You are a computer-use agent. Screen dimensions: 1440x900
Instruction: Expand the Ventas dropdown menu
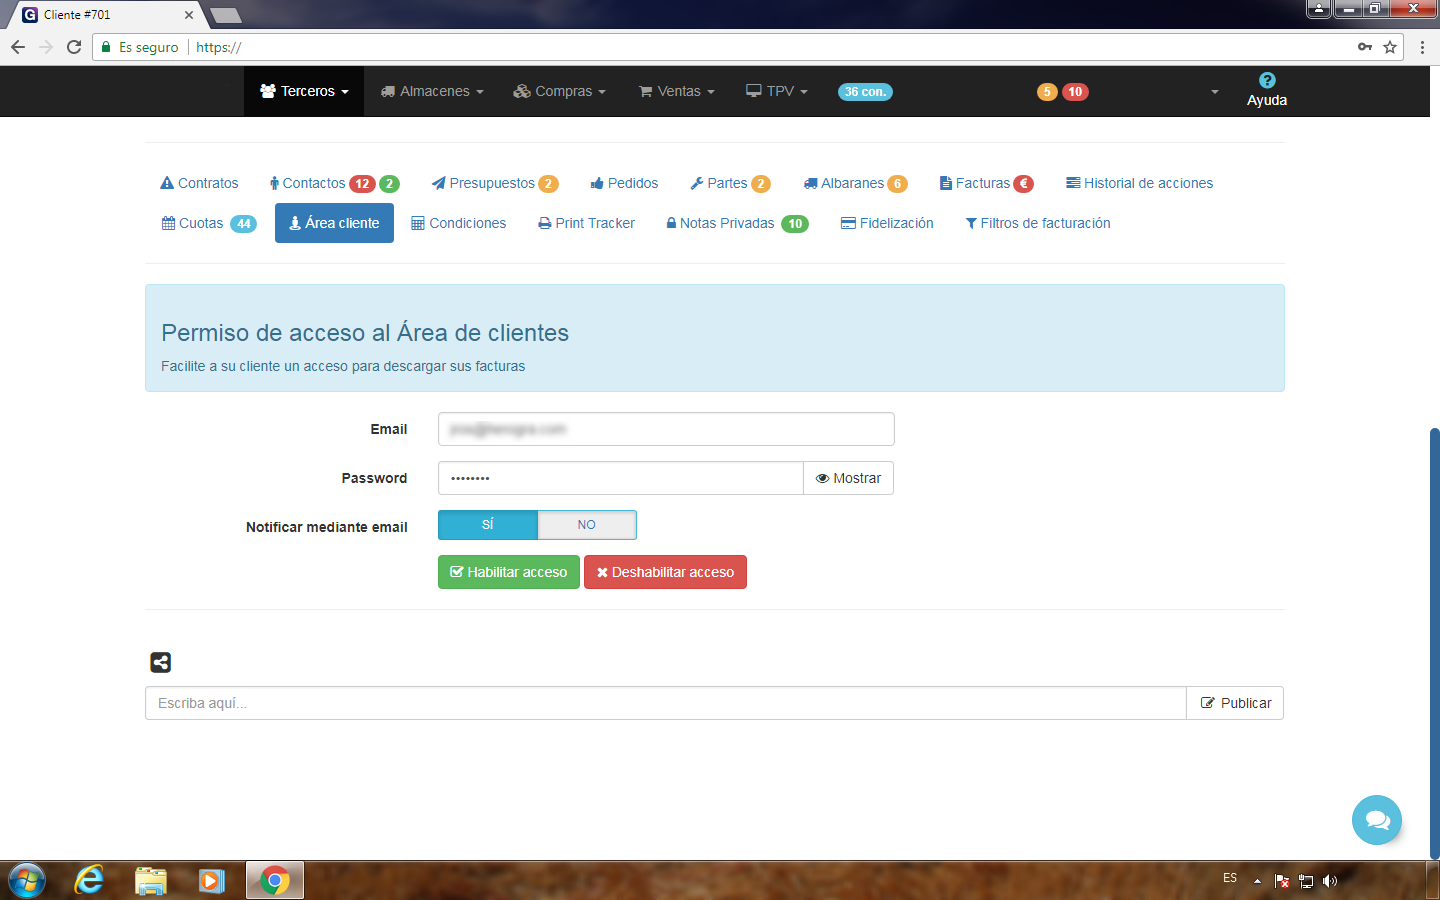pyautogui.click(x=677, y=91)
